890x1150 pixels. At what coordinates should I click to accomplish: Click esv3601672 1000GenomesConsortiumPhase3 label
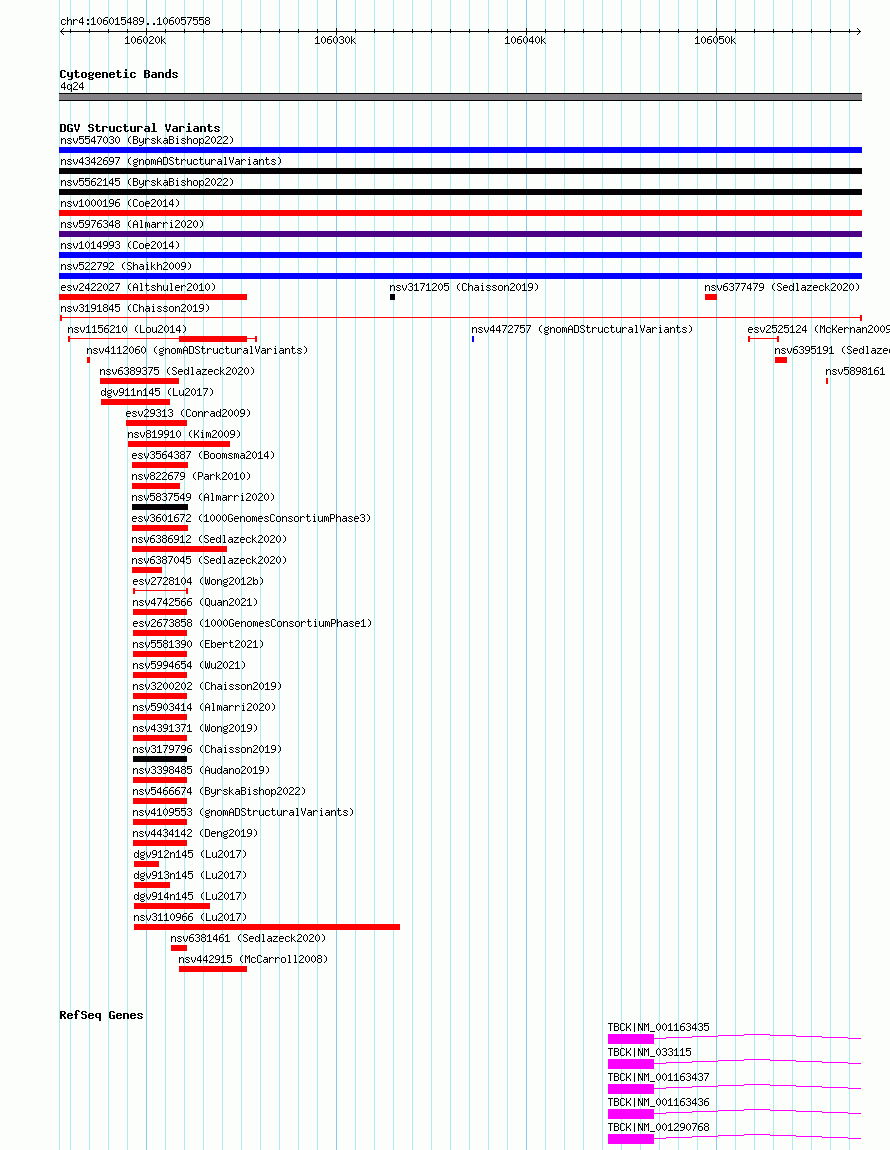[251, 519]
